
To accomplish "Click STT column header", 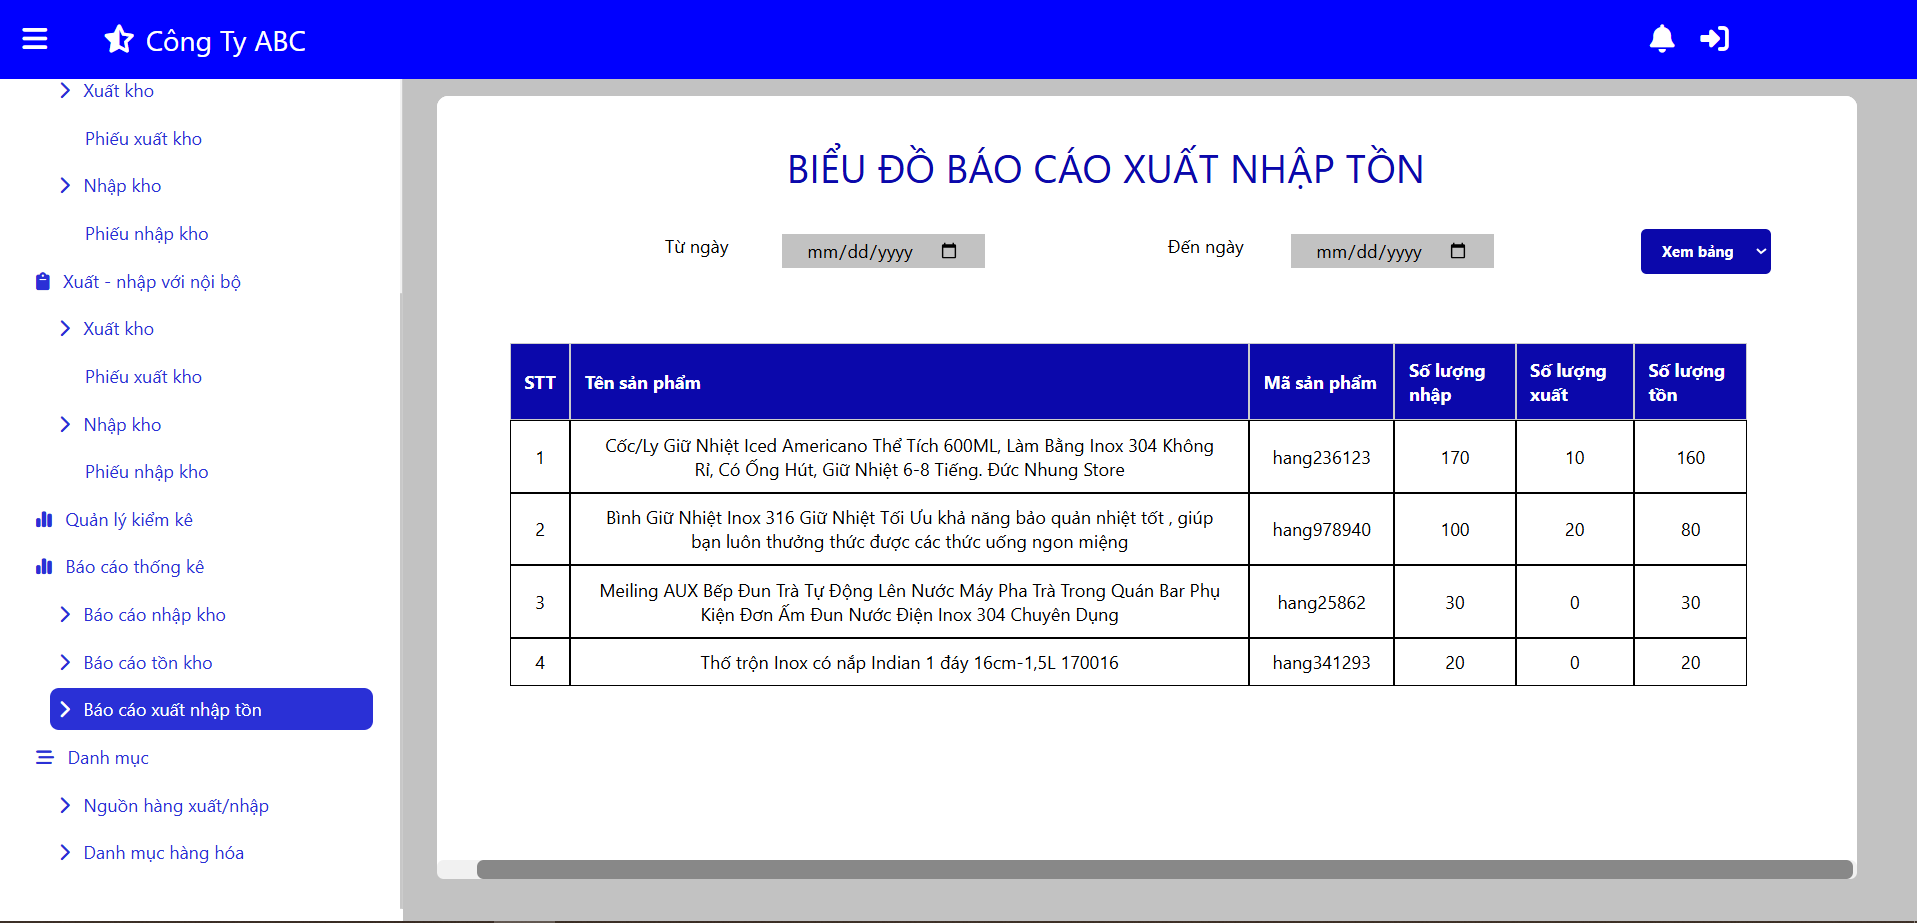I will coord(540,382).
